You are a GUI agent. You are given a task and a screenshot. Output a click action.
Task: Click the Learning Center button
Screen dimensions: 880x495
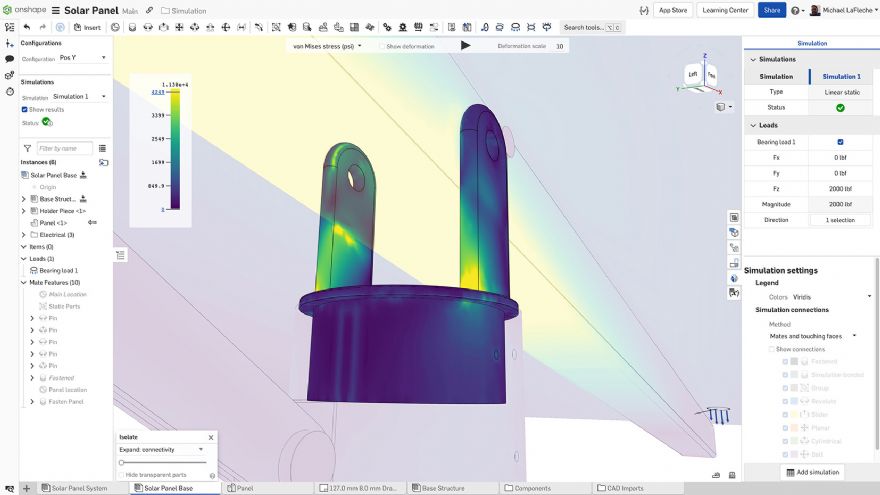tap(725, 10)
